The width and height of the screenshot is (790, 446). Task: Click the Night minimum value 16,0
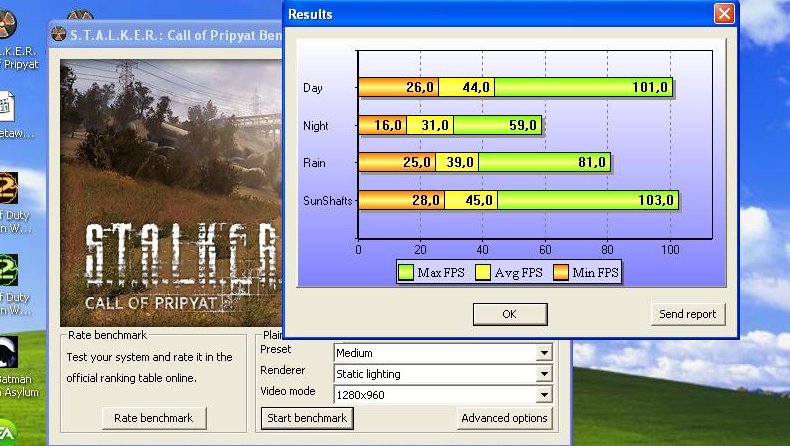pos(388,125)
